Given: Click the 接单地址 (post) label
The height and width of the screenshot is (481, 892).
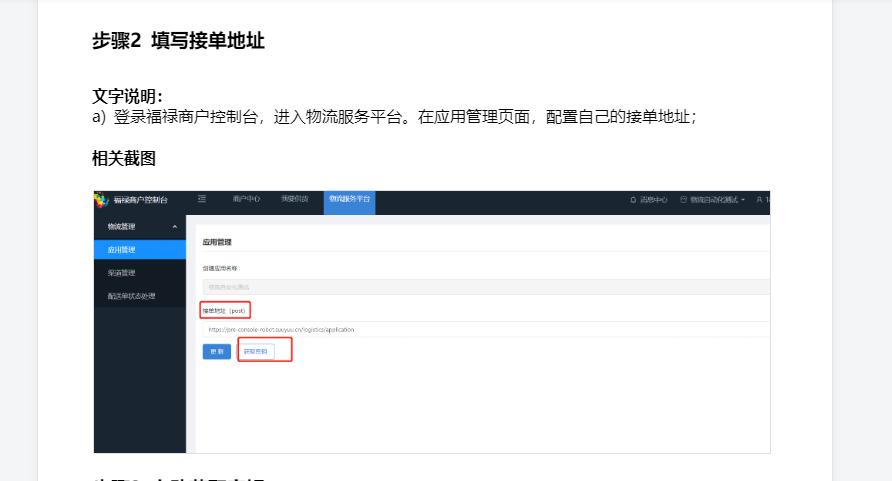Looking at the screenshot, I should pyautogui.click(x=225, y=310).
